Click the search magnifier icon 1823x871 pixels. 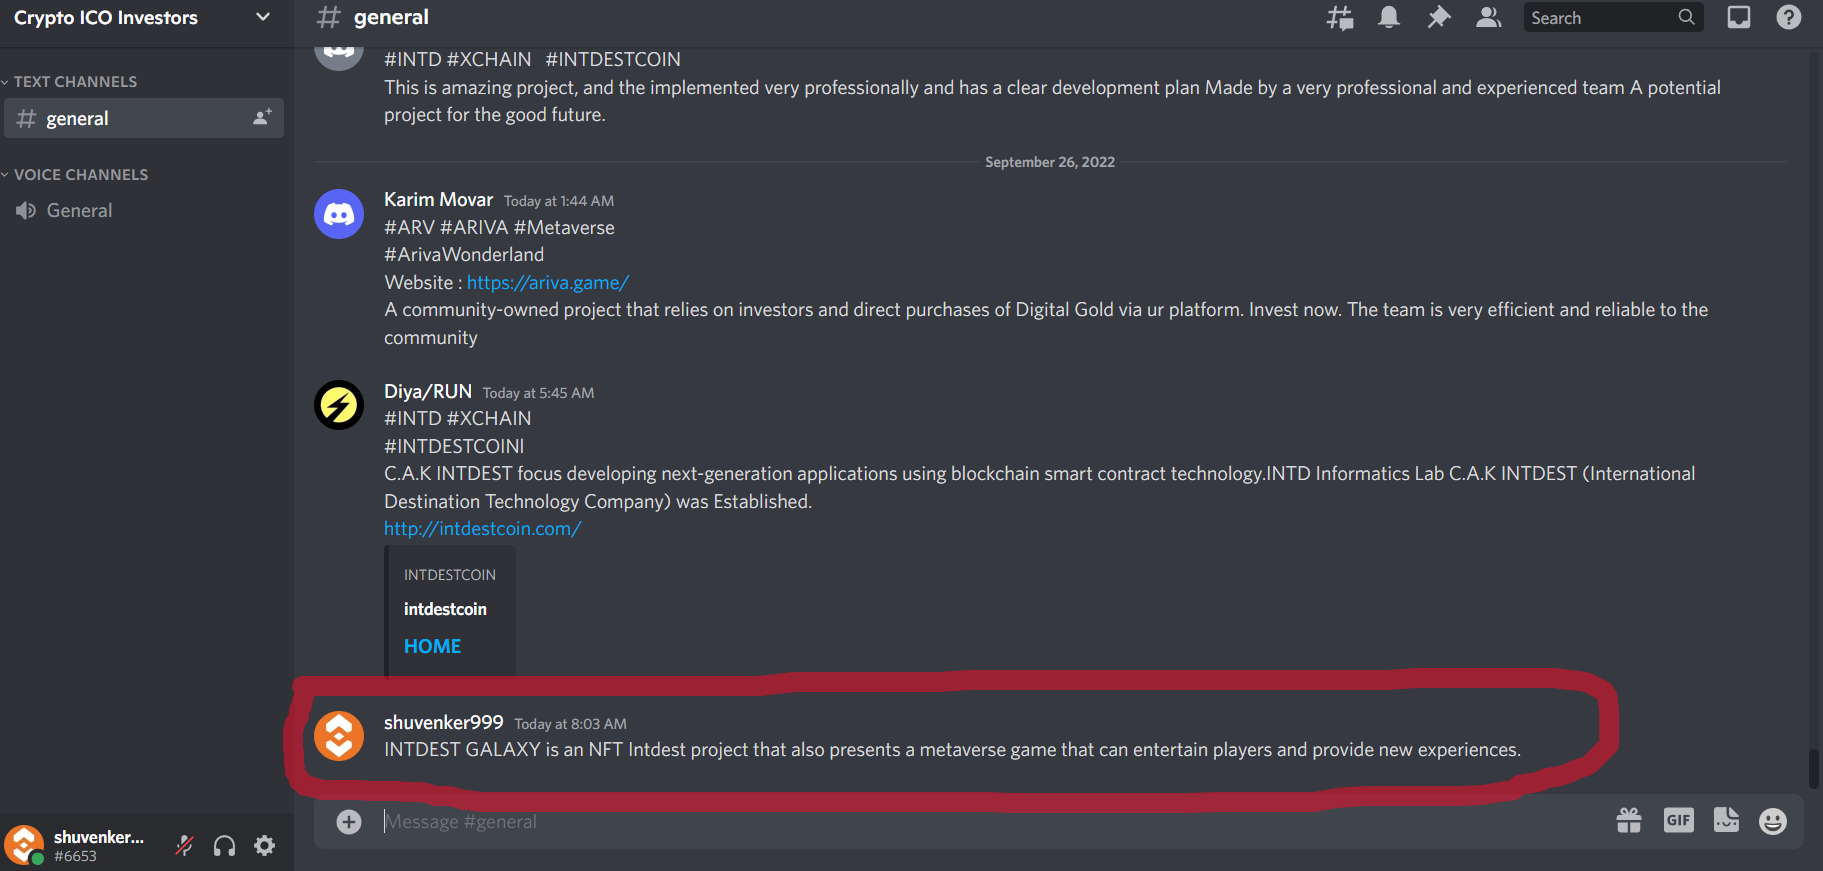tap(1686, 17)
